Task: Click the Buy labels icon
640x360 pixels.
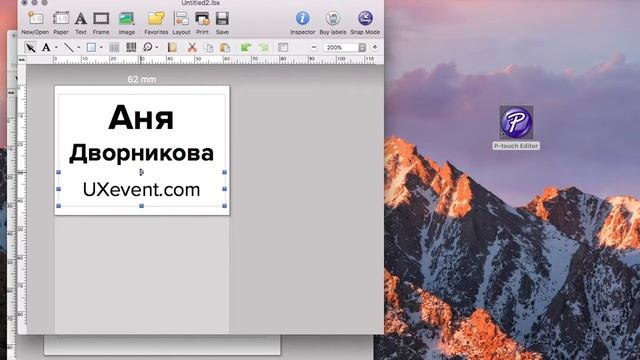Action: [x=333, y=18]
